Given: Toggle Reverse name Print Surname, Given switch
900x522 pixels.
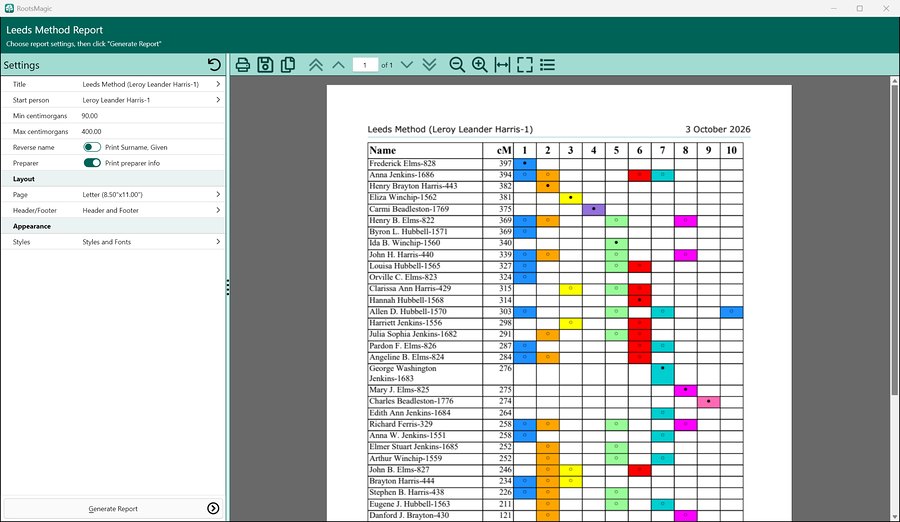Looking at the screenshot, I should coord(92,147).
